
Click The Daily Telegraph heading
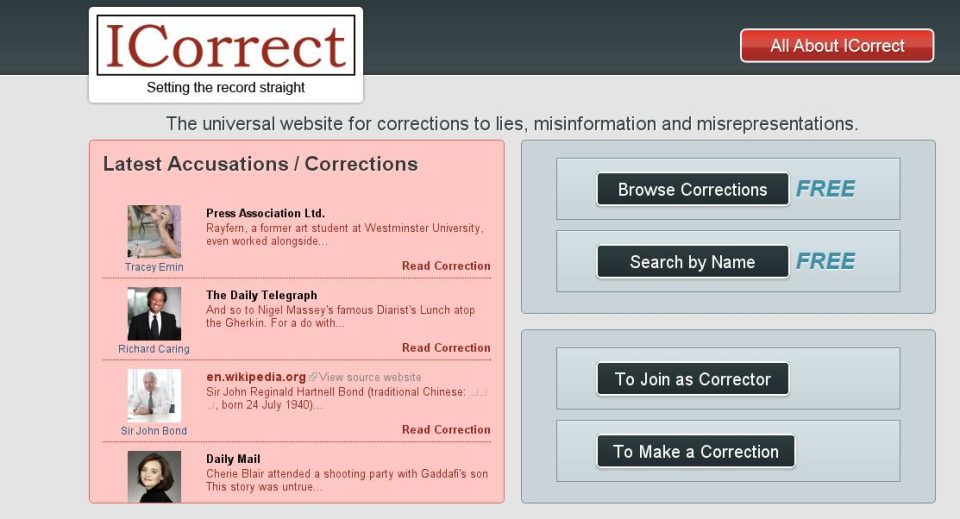tap(261, 295)
